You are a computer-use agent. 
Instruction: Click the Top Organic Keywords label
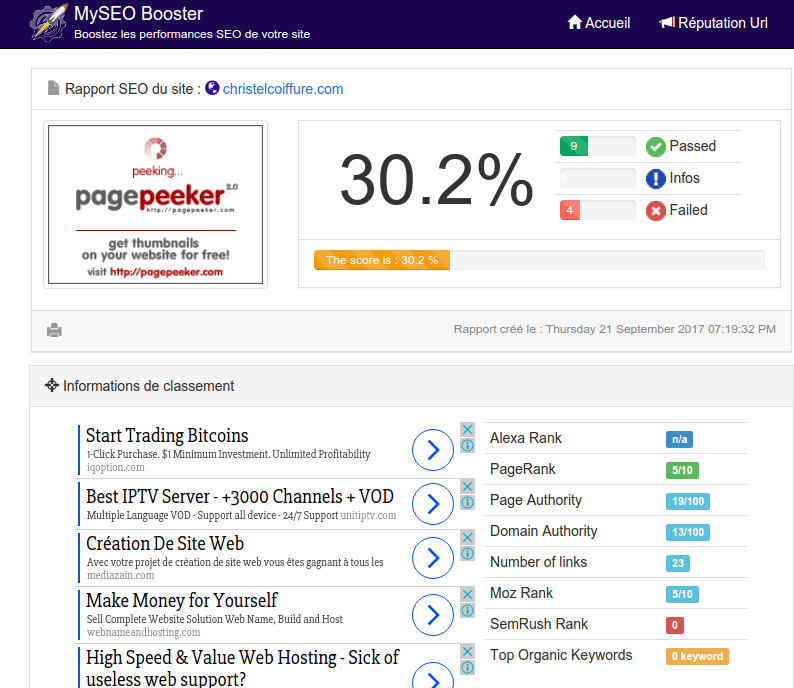coord(561,655)
